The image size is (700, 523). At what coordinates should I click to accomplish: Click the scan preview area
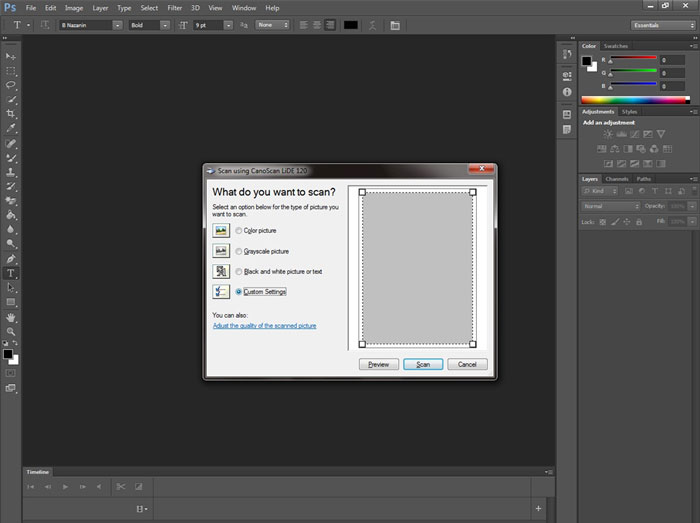coord(417,268)
